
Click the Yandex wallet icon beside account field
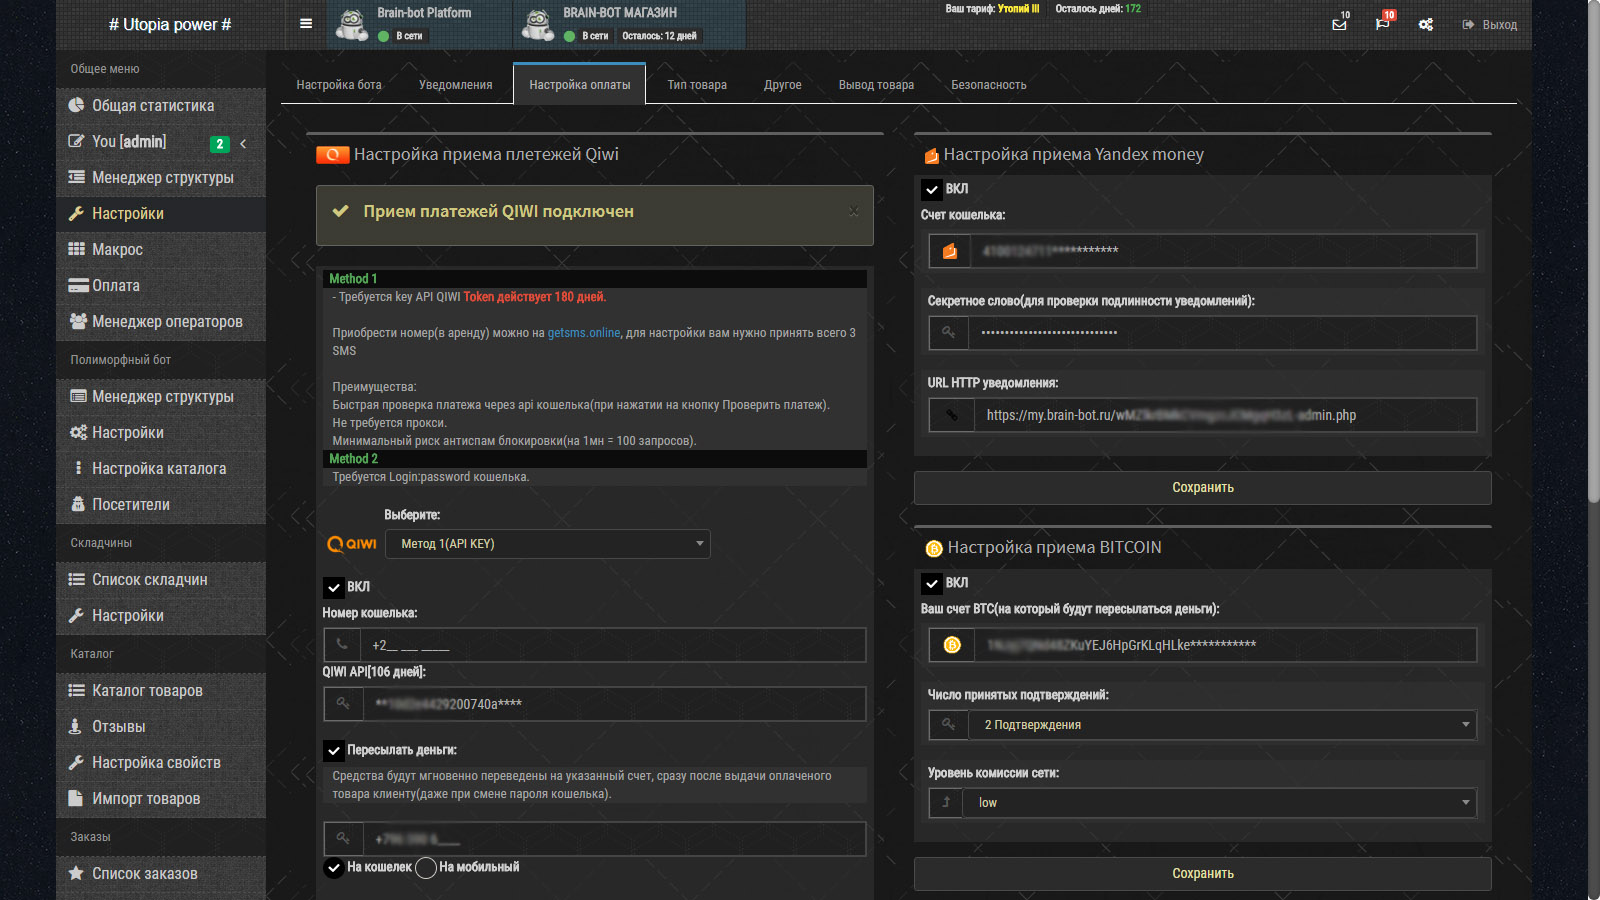[x=950, y=251]
